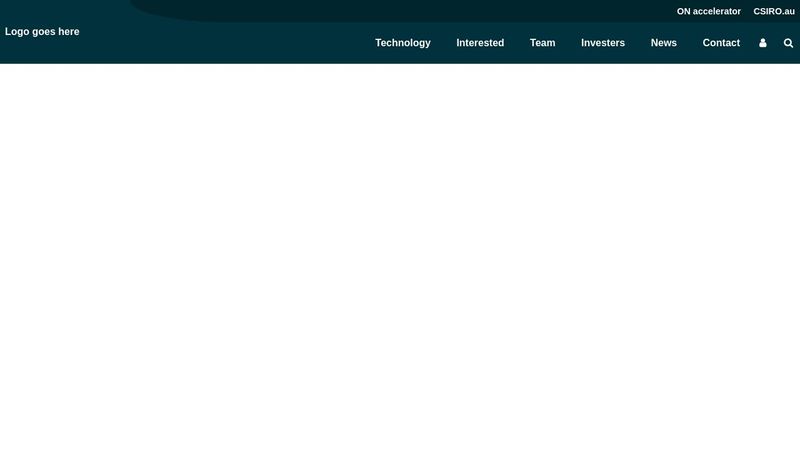The height and width of the screenshot is (450, 800).
Task: Open the Investers navigation link
Action: click(x=603, y=43)
